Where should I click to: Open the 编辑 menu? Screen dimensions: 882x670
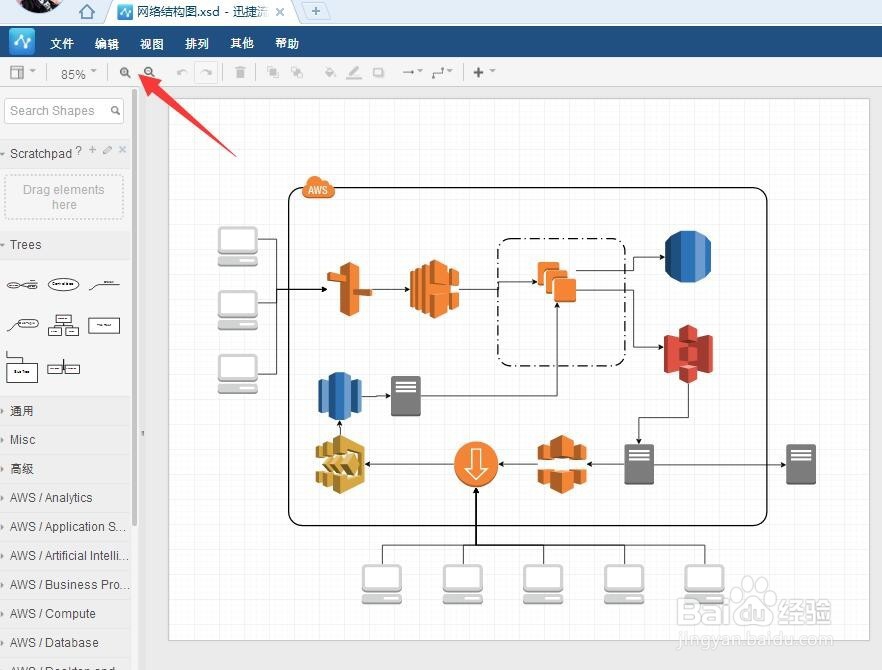tap(107, 43)
